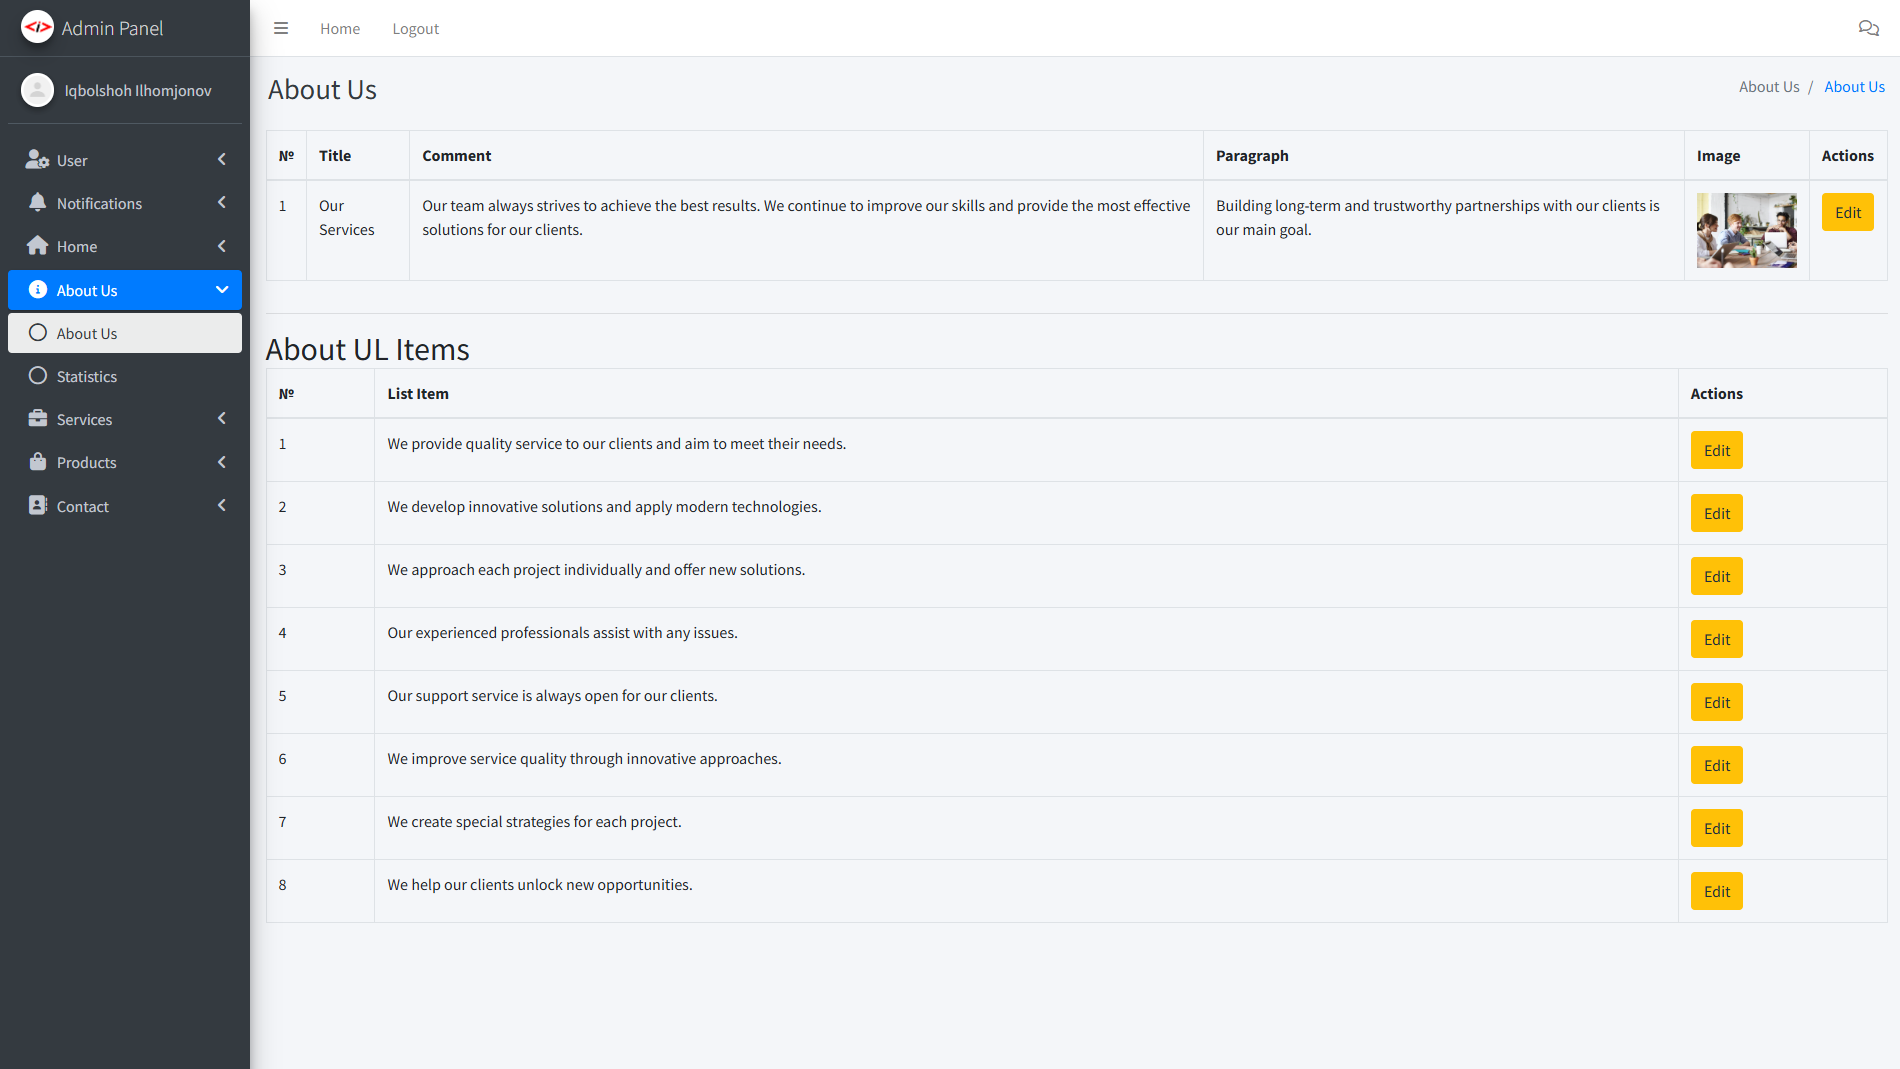Open the chat messages icon
The width and height of the screenshot is (1900, 1069).
(x=1868, y=28)
